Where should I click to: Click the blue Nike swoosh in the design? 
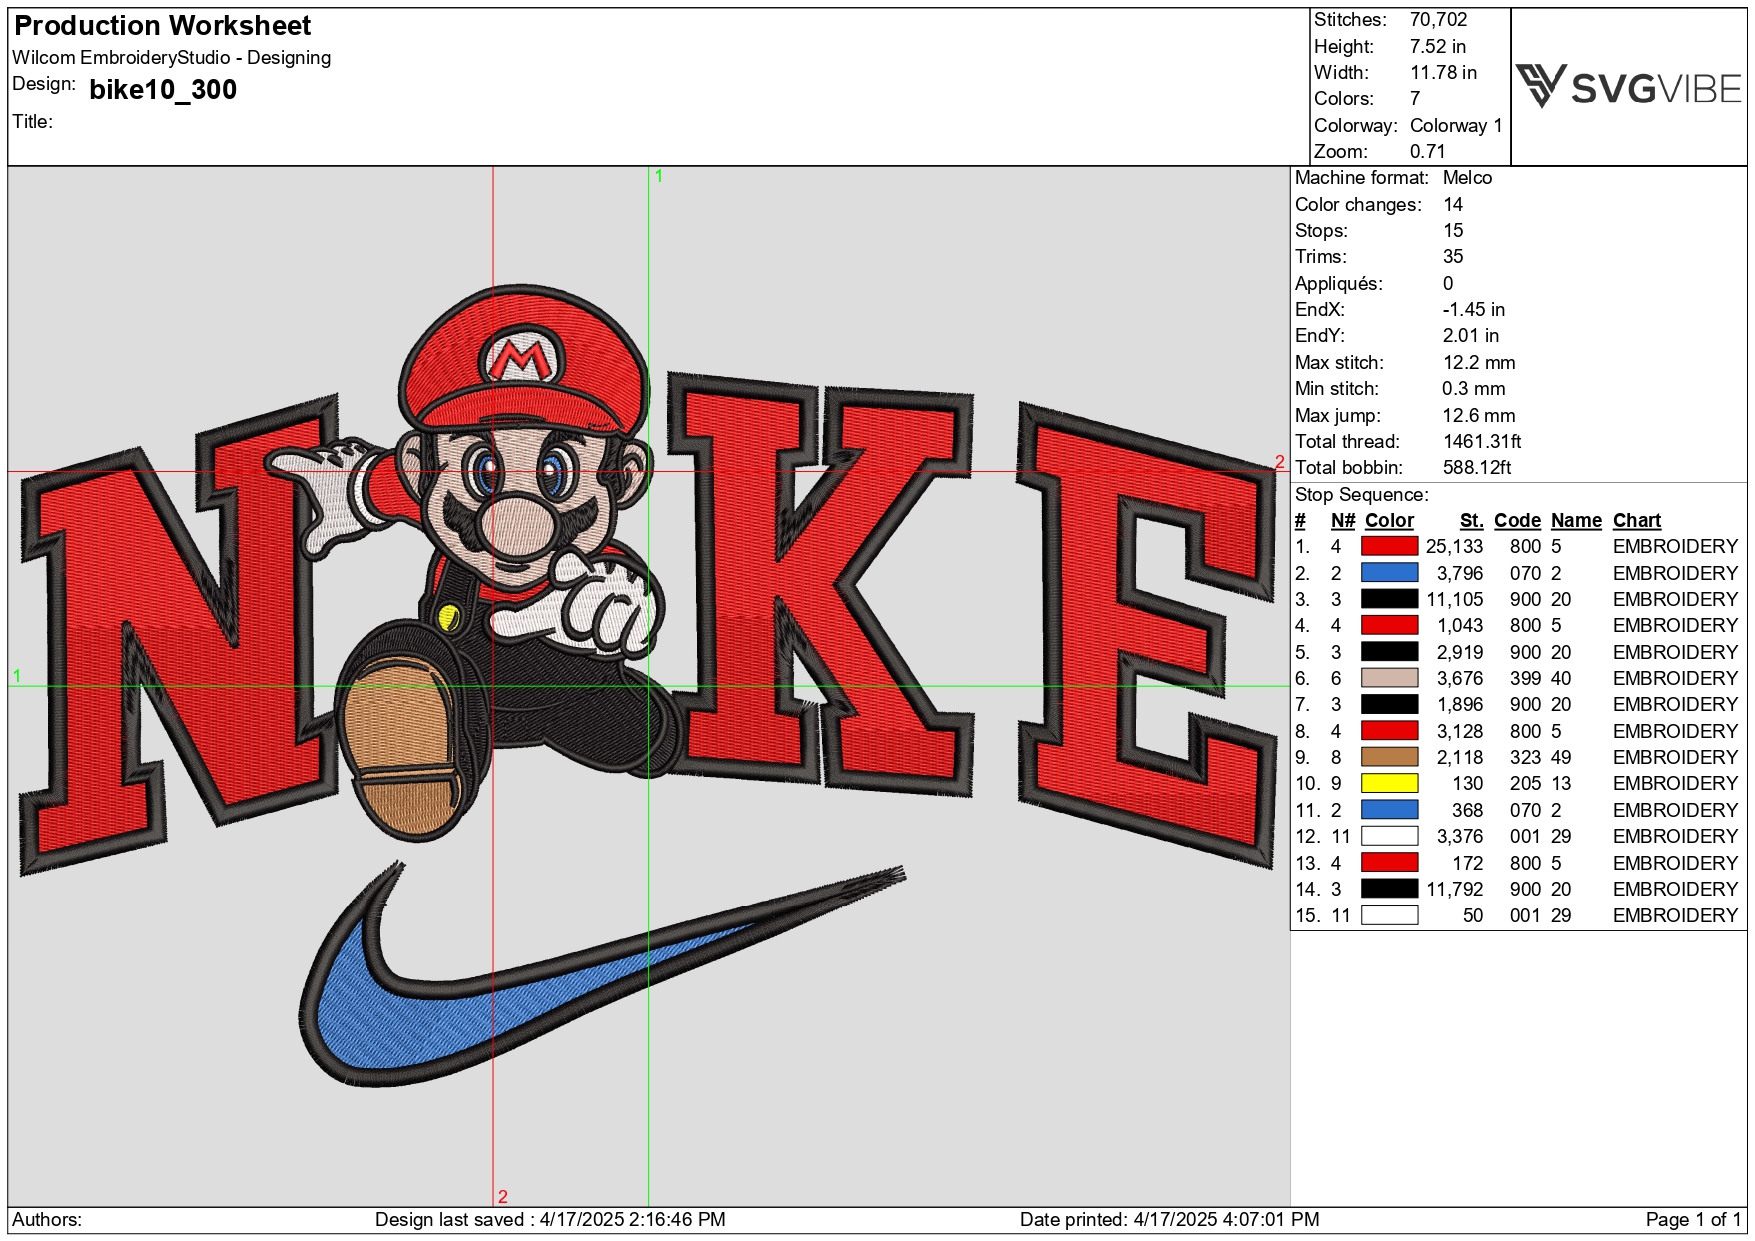(x=600, y=975)
